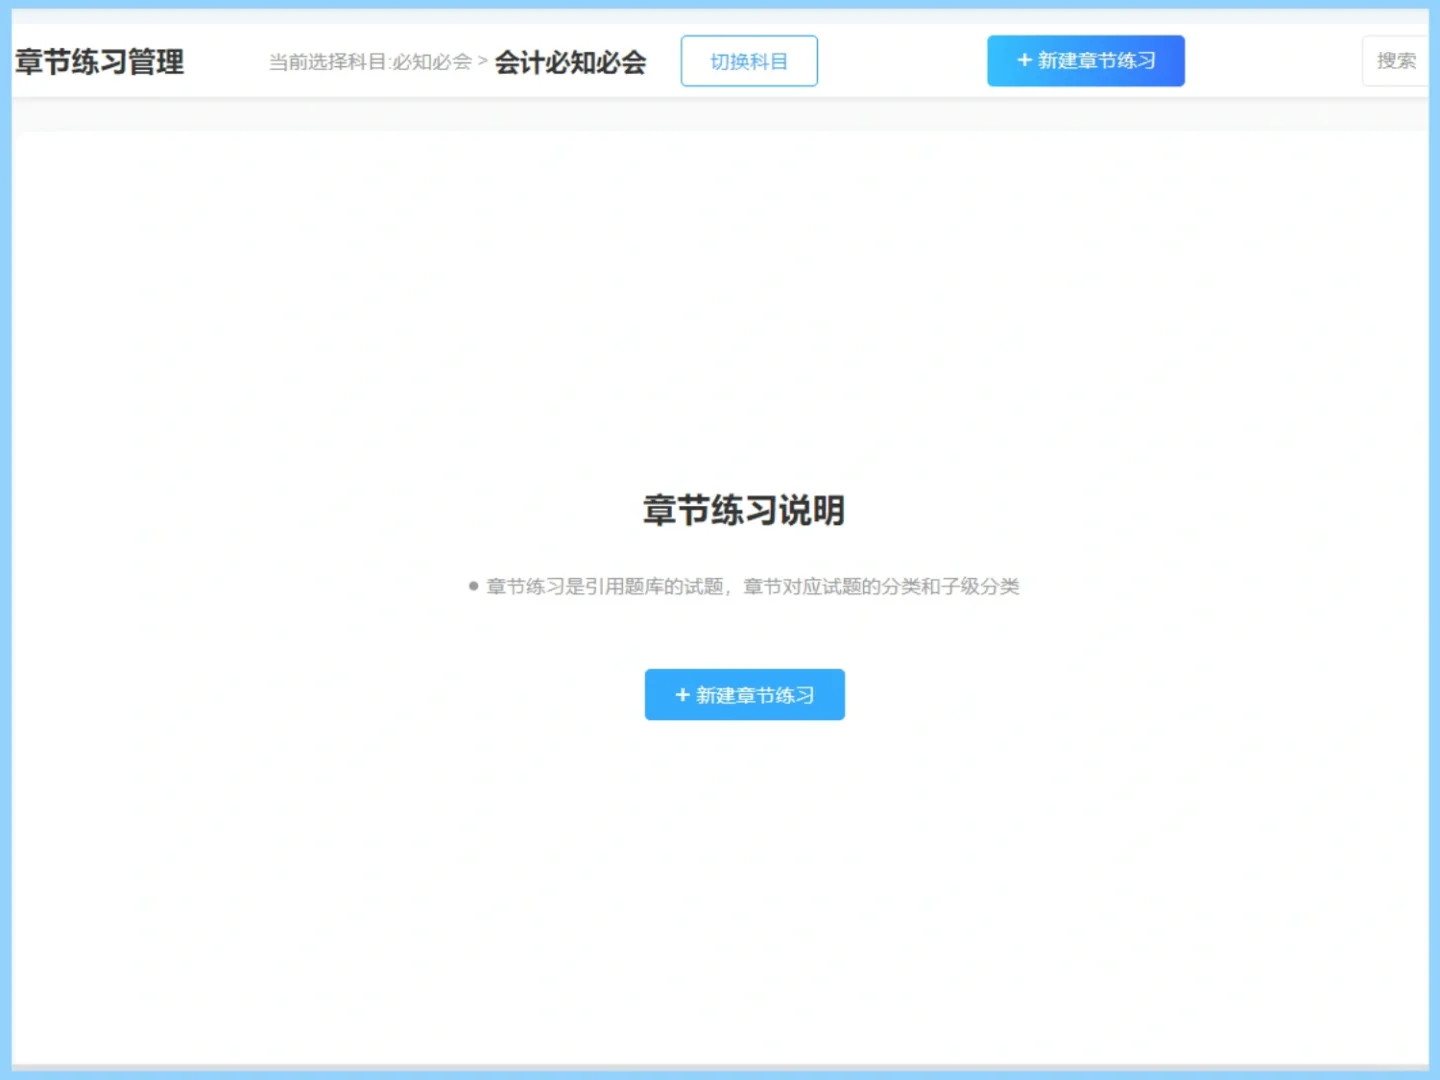
Task: Open the 切换科目 subject switcher
Action: coord(749,60)
